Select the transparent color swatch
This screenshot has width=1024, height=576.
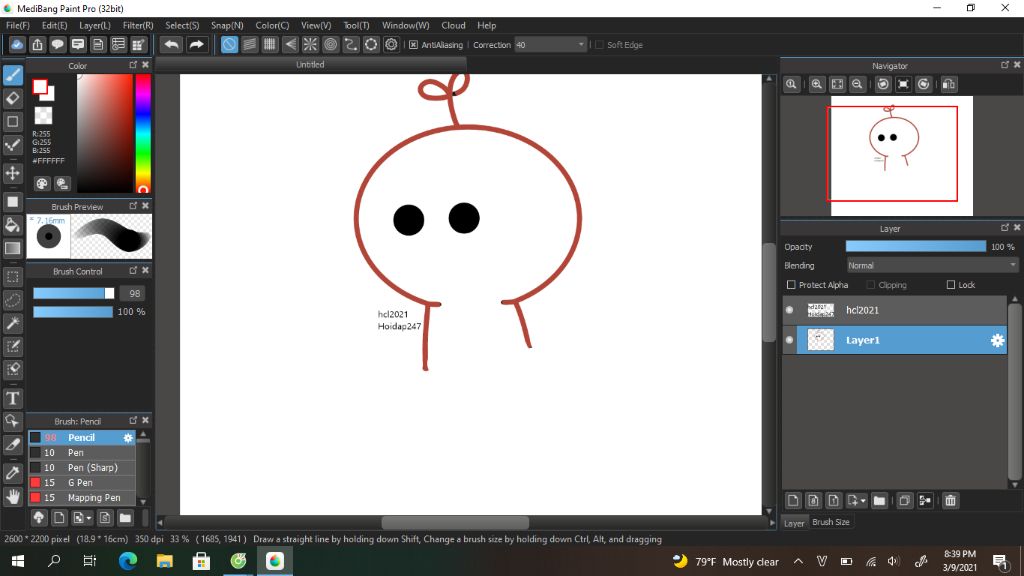pyautogui.click(x=43, y=116)
